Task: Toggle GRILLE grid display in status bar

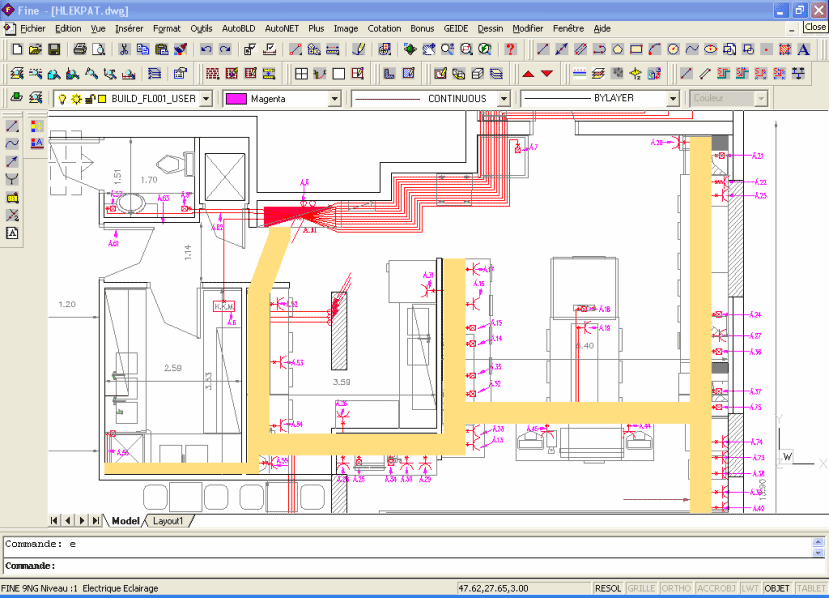Action: point(641,589)
